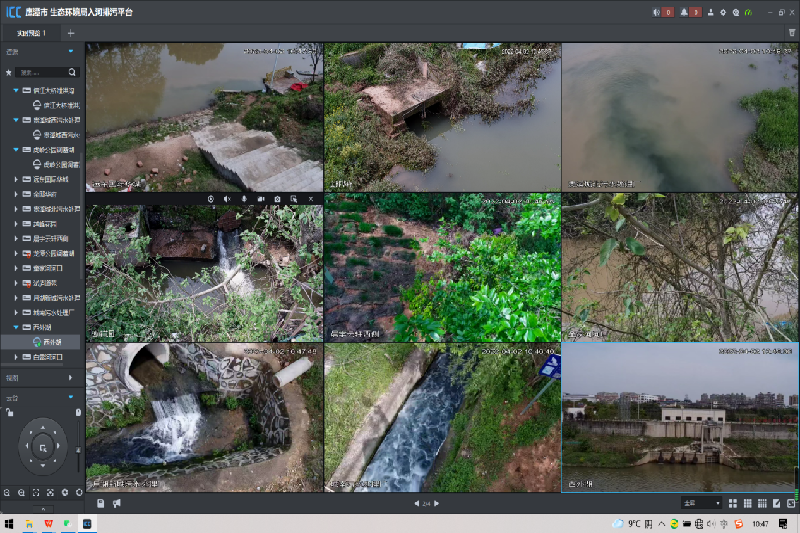800x533 pixels.
Task: Click the zoom out magnifier in PTZ panel
Action: [7, 492]
